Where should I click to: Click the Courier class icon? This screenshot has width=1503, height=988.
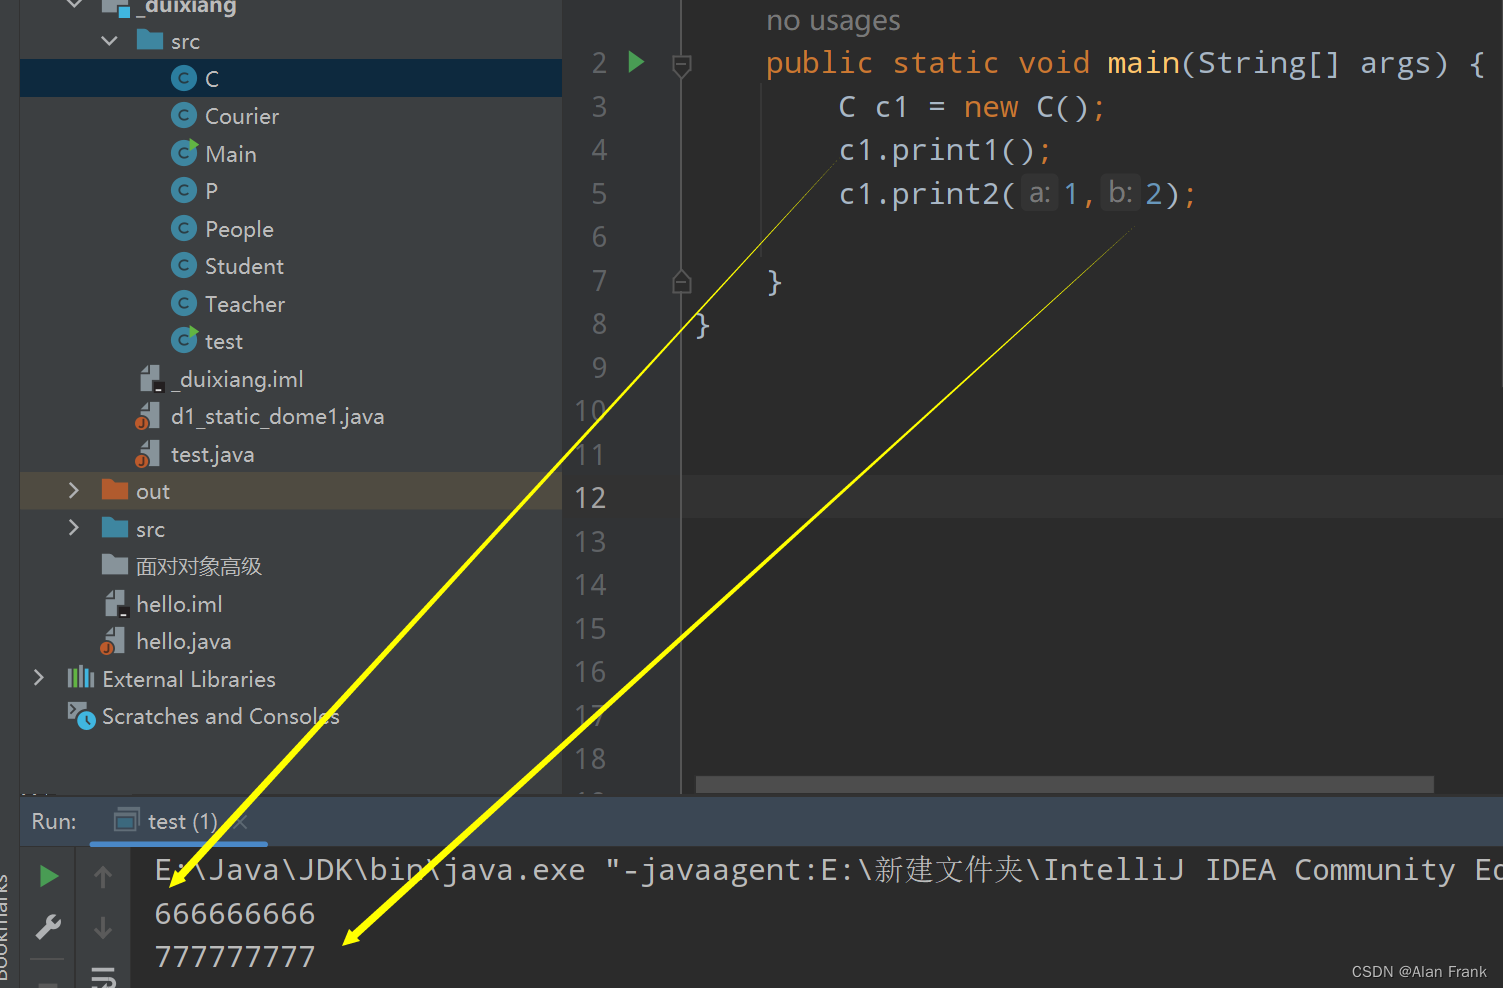coord(184,116)
